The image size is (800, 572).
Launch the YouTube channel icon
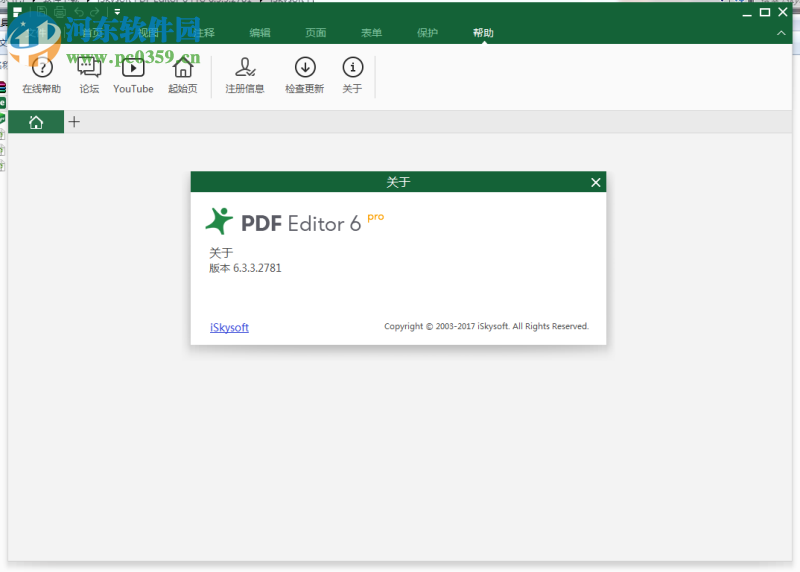click(x=133, y=76)
